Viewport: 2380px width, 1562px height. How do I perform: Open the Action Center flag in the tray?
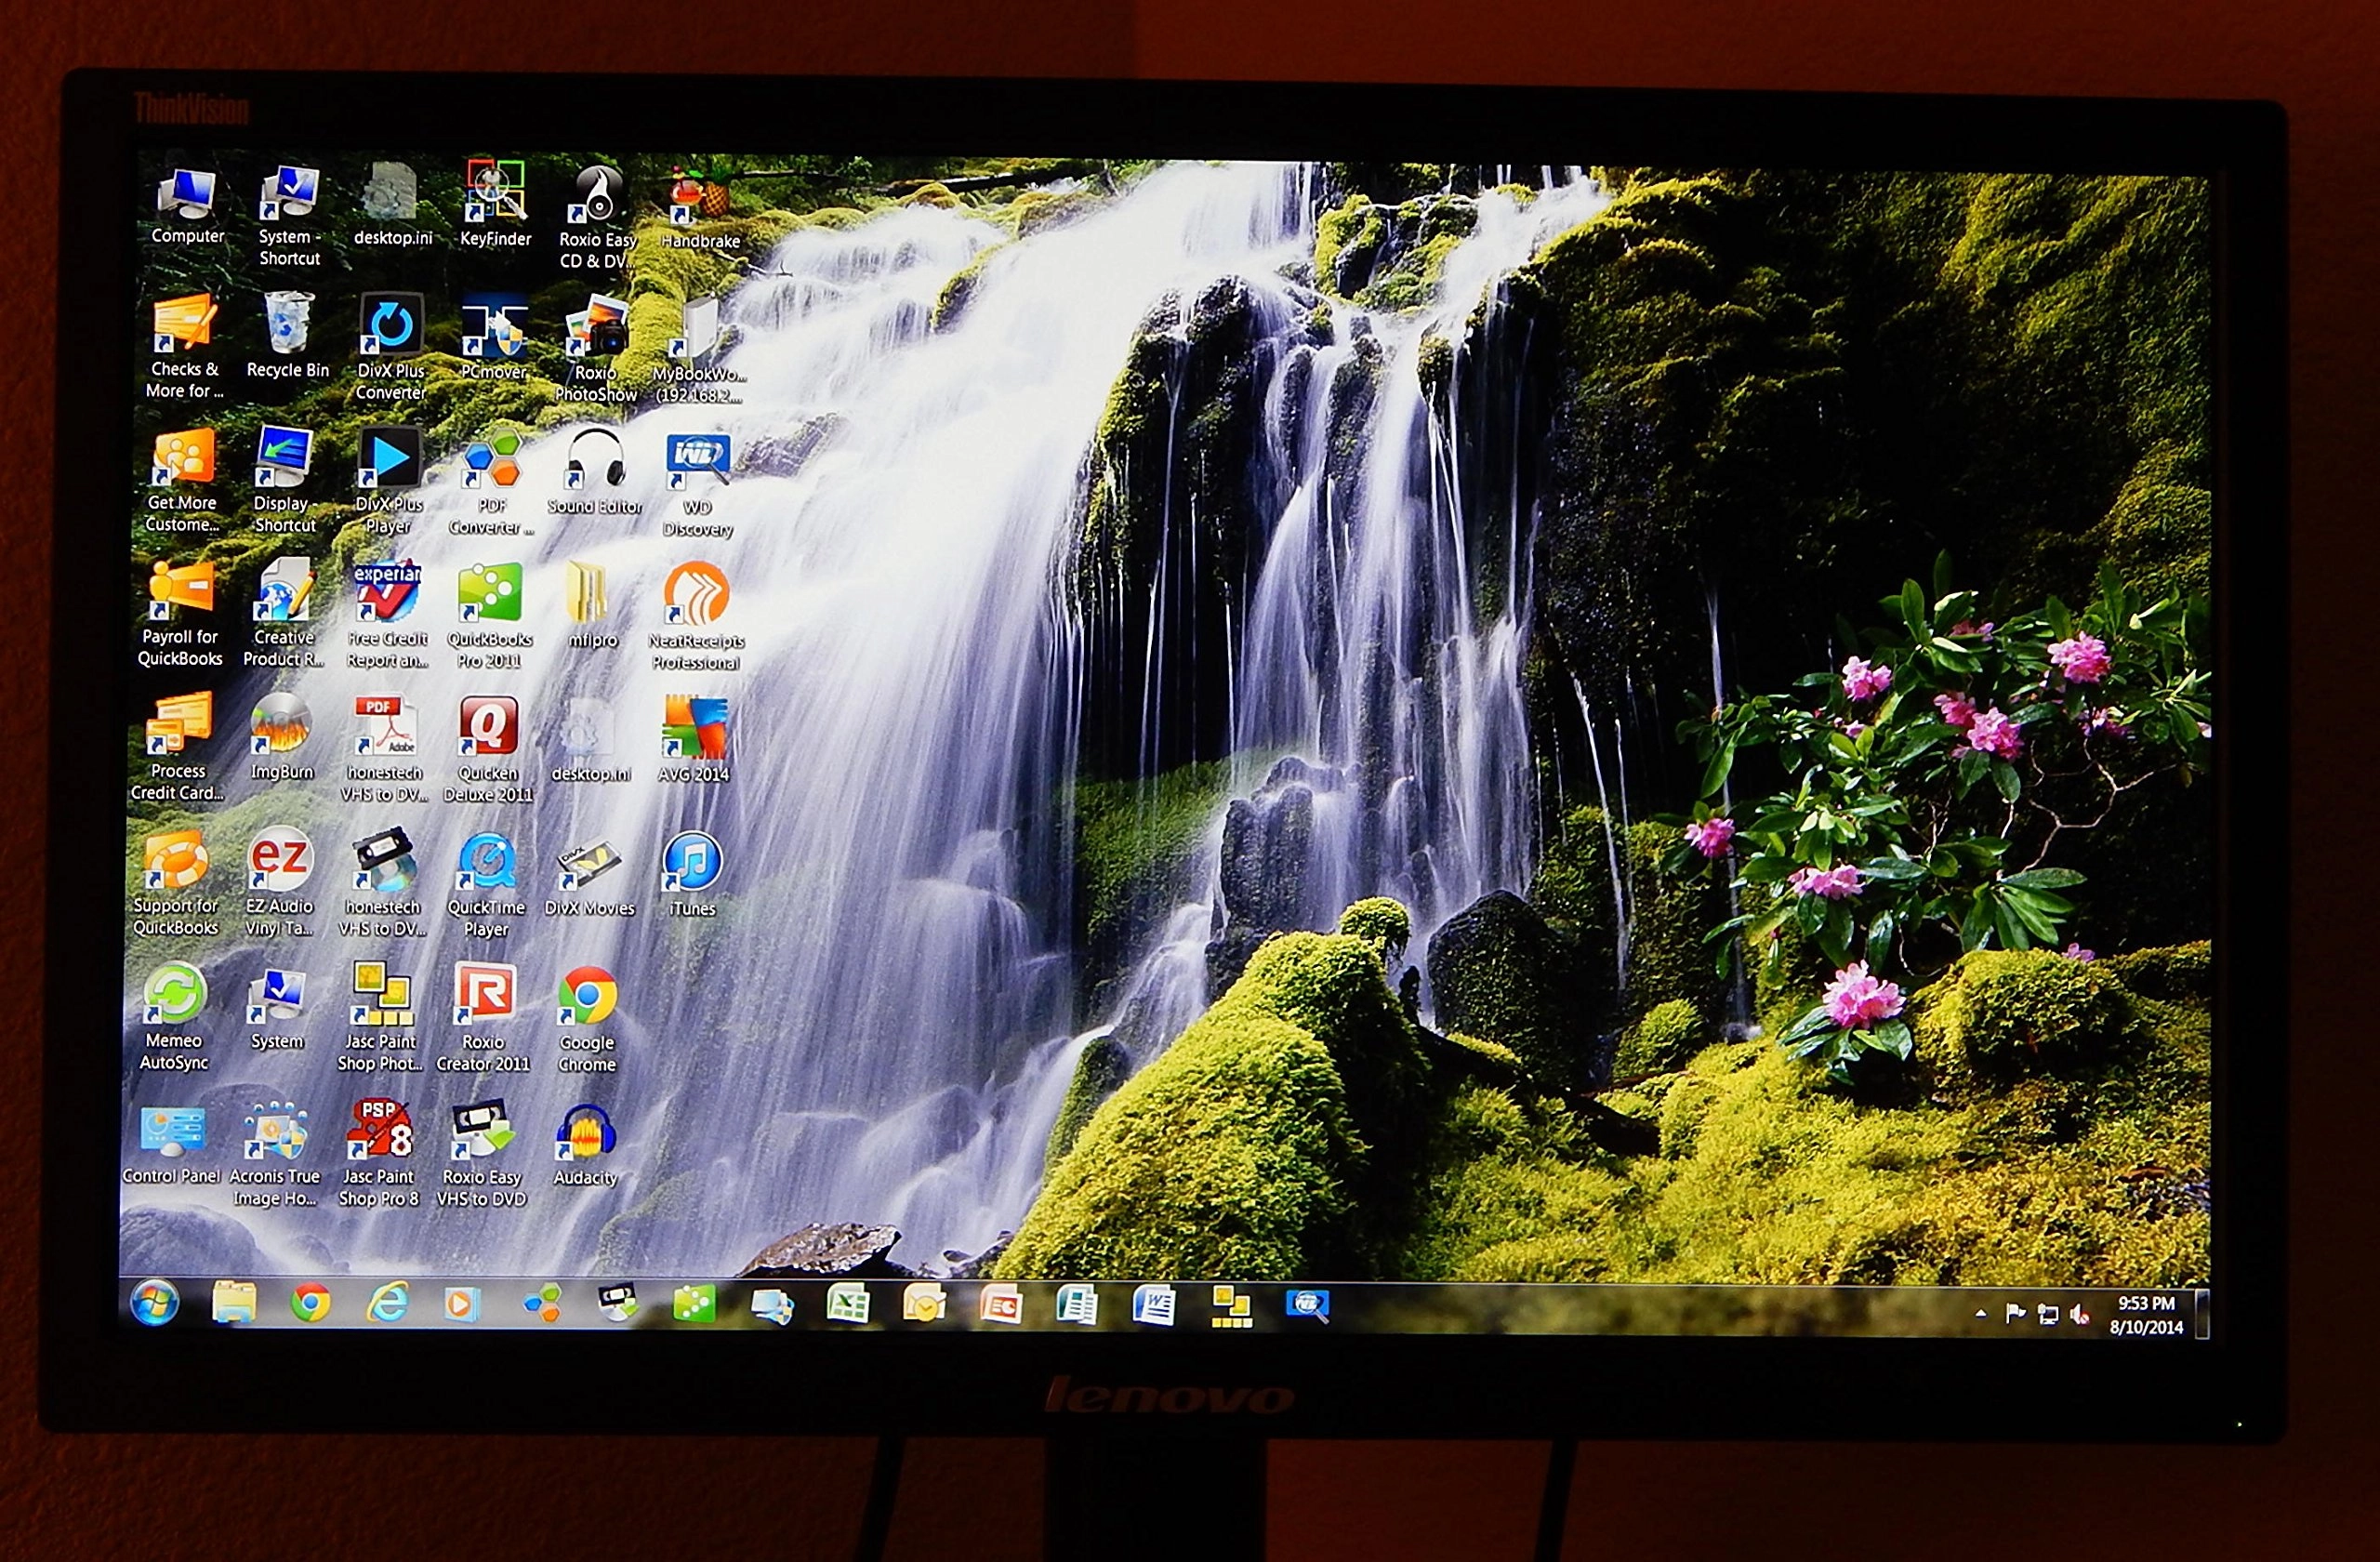point(2016,1316)
